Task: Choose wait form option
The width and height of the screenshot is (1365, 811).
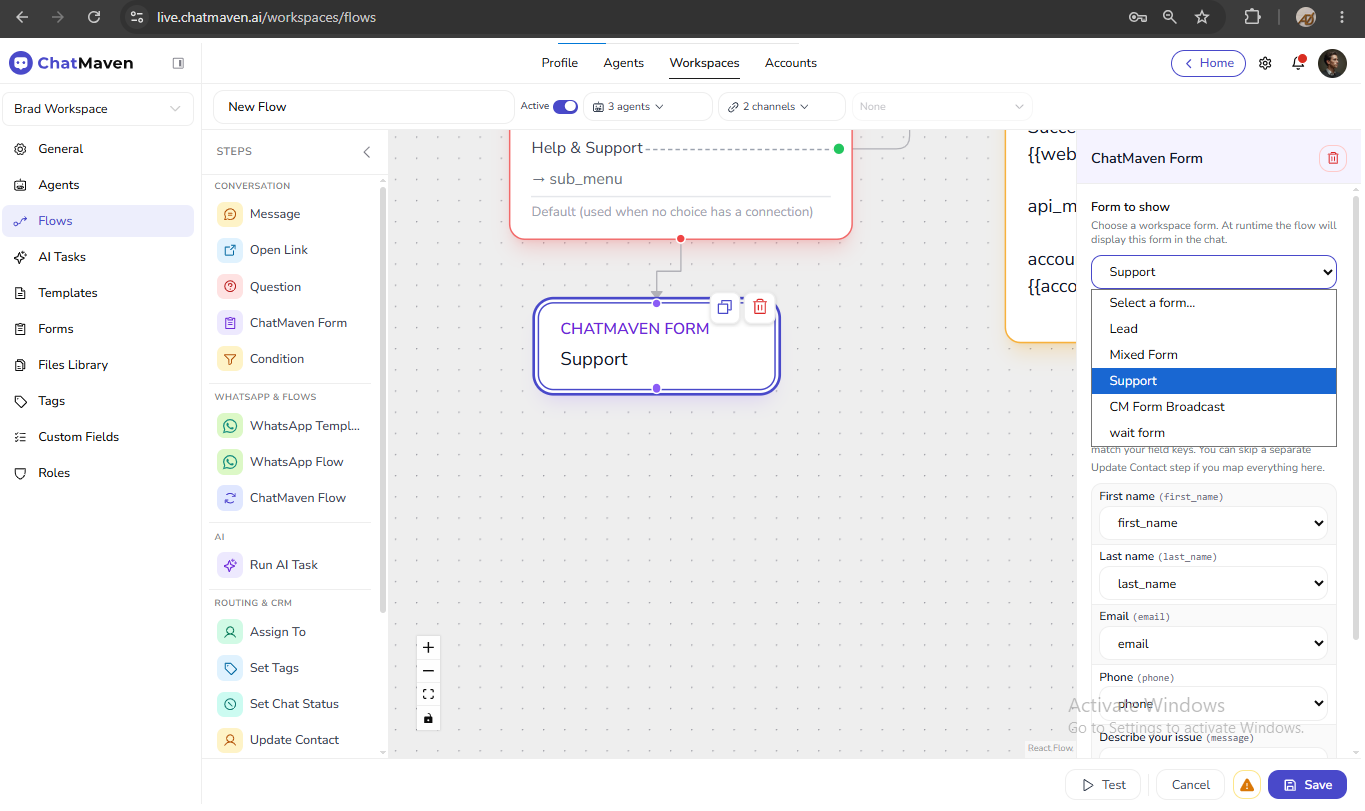Action: point(1214,433)
